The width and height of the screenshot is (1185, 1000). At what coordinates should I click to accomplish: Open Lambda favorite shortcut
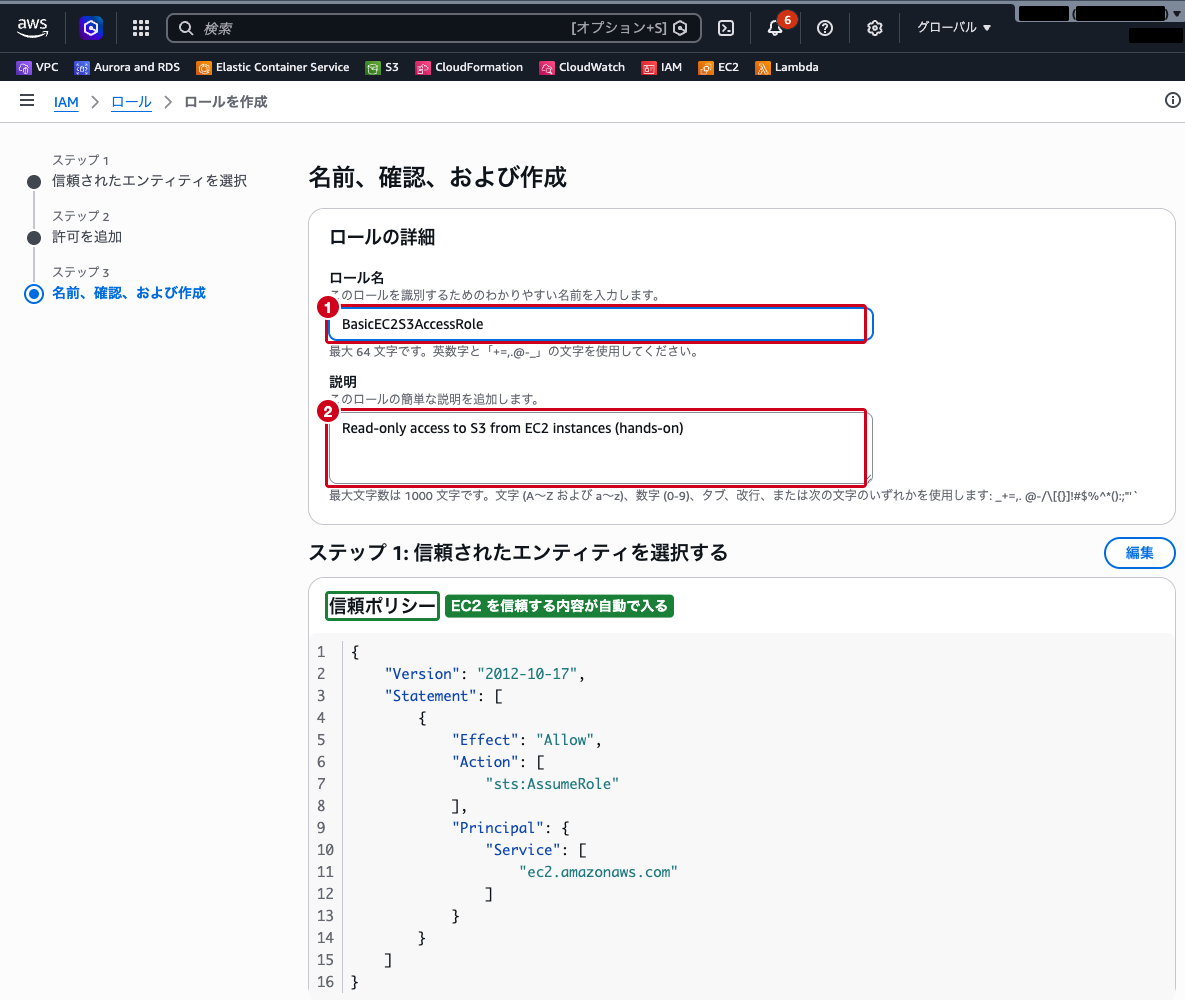pos(787,67)
